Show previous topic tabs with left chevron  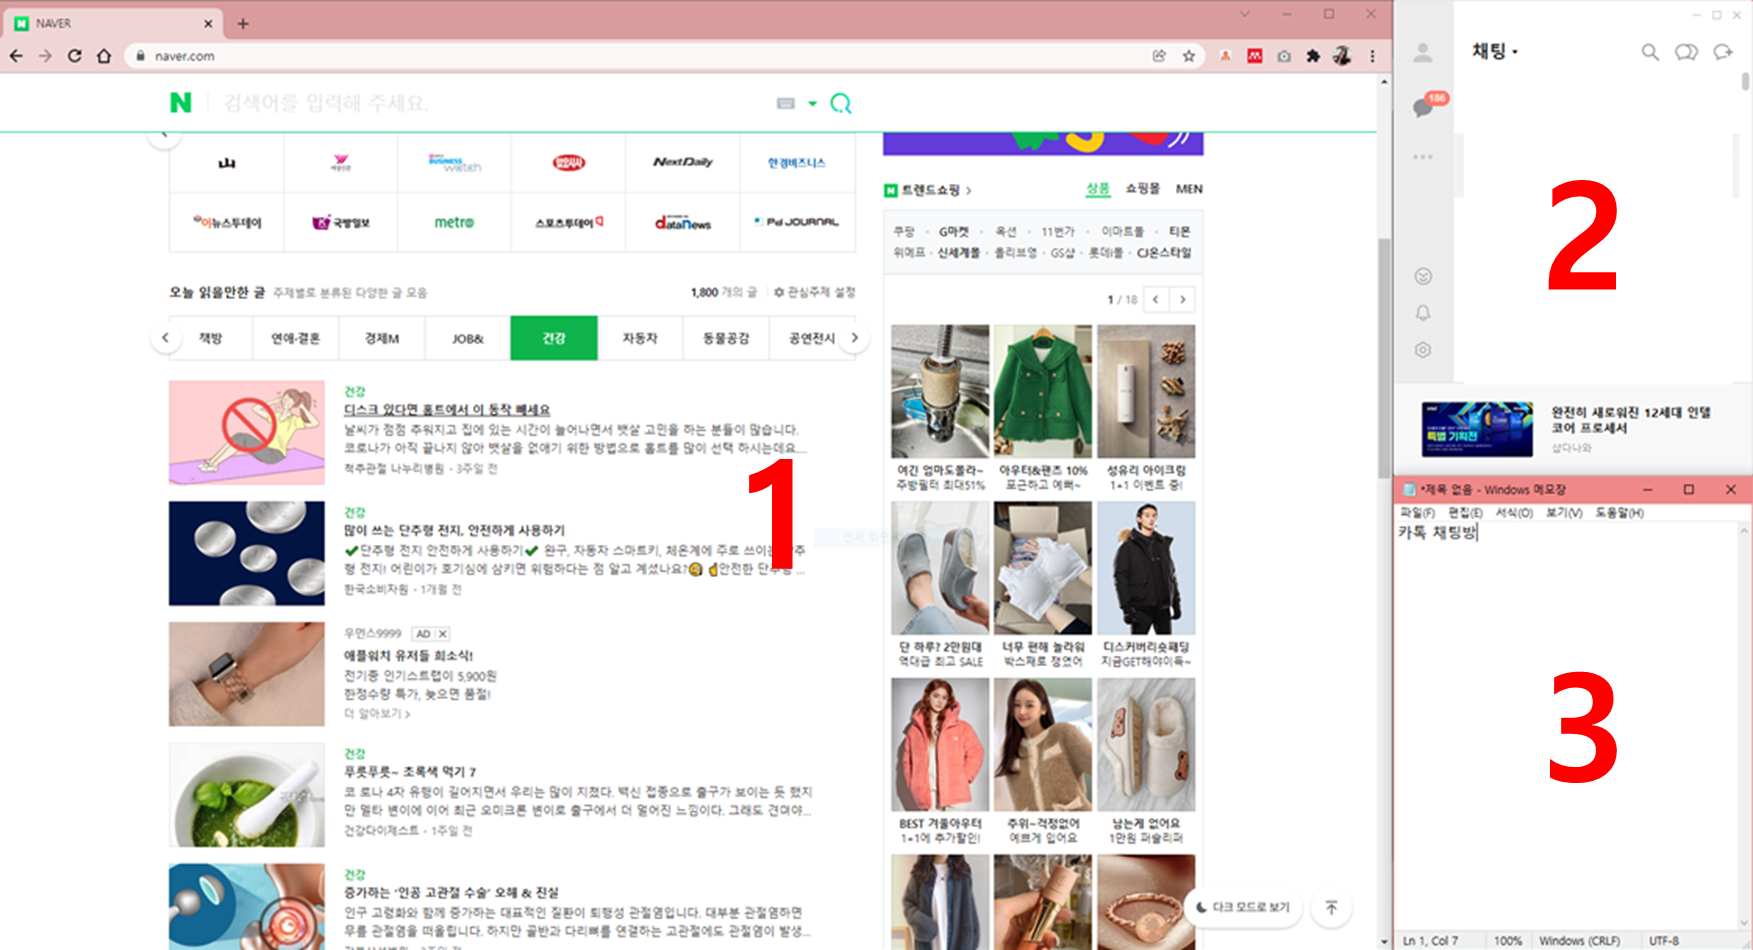165,338
